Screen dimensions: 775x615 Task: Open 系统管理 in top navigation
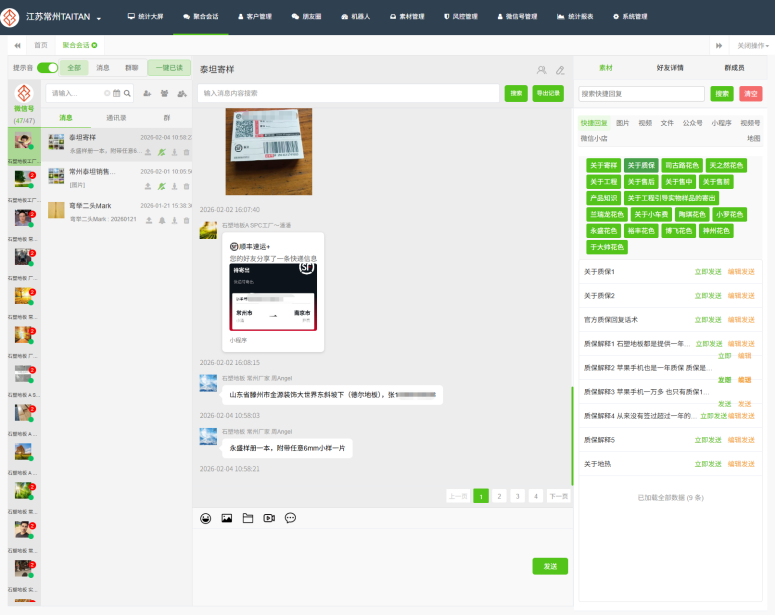point(630,17)
